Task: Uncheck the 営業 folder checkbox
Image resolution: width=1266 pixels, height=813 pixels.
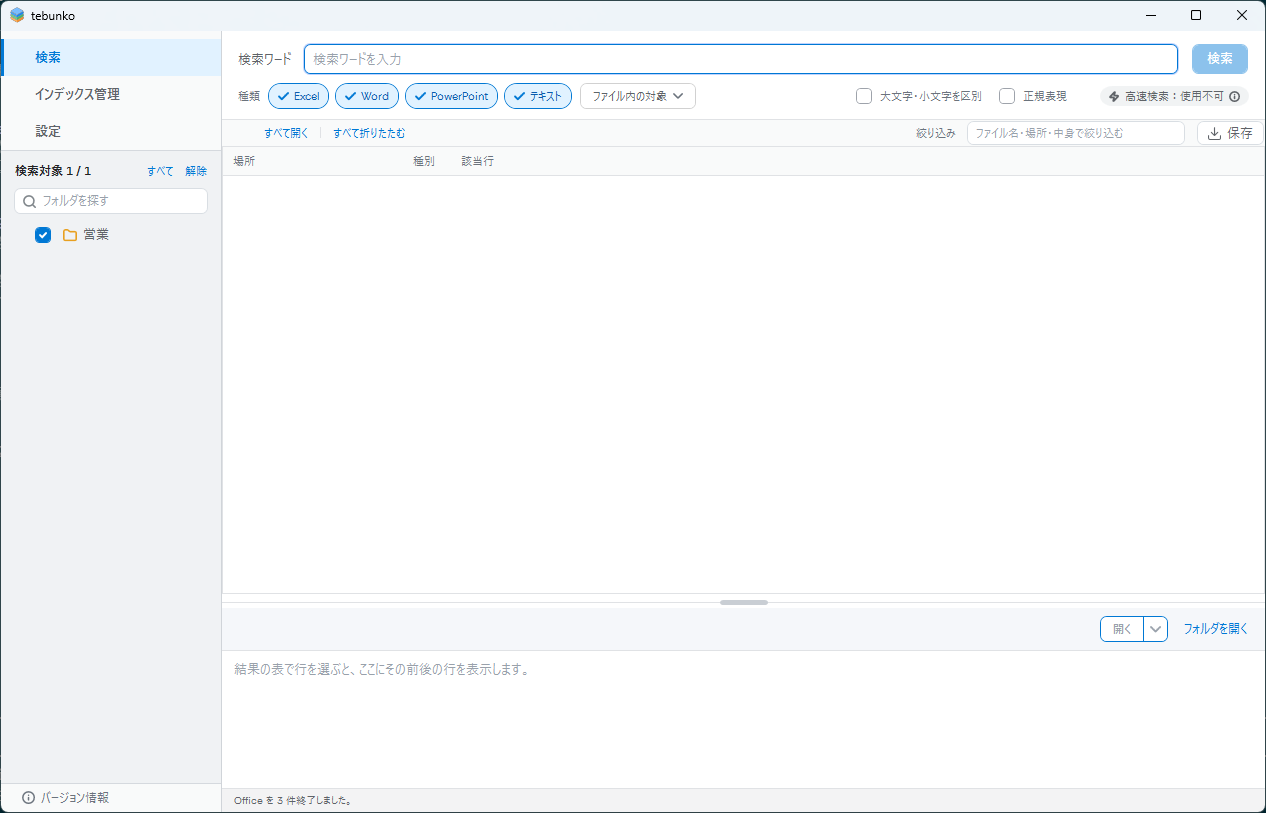Action: pos(43,235)
